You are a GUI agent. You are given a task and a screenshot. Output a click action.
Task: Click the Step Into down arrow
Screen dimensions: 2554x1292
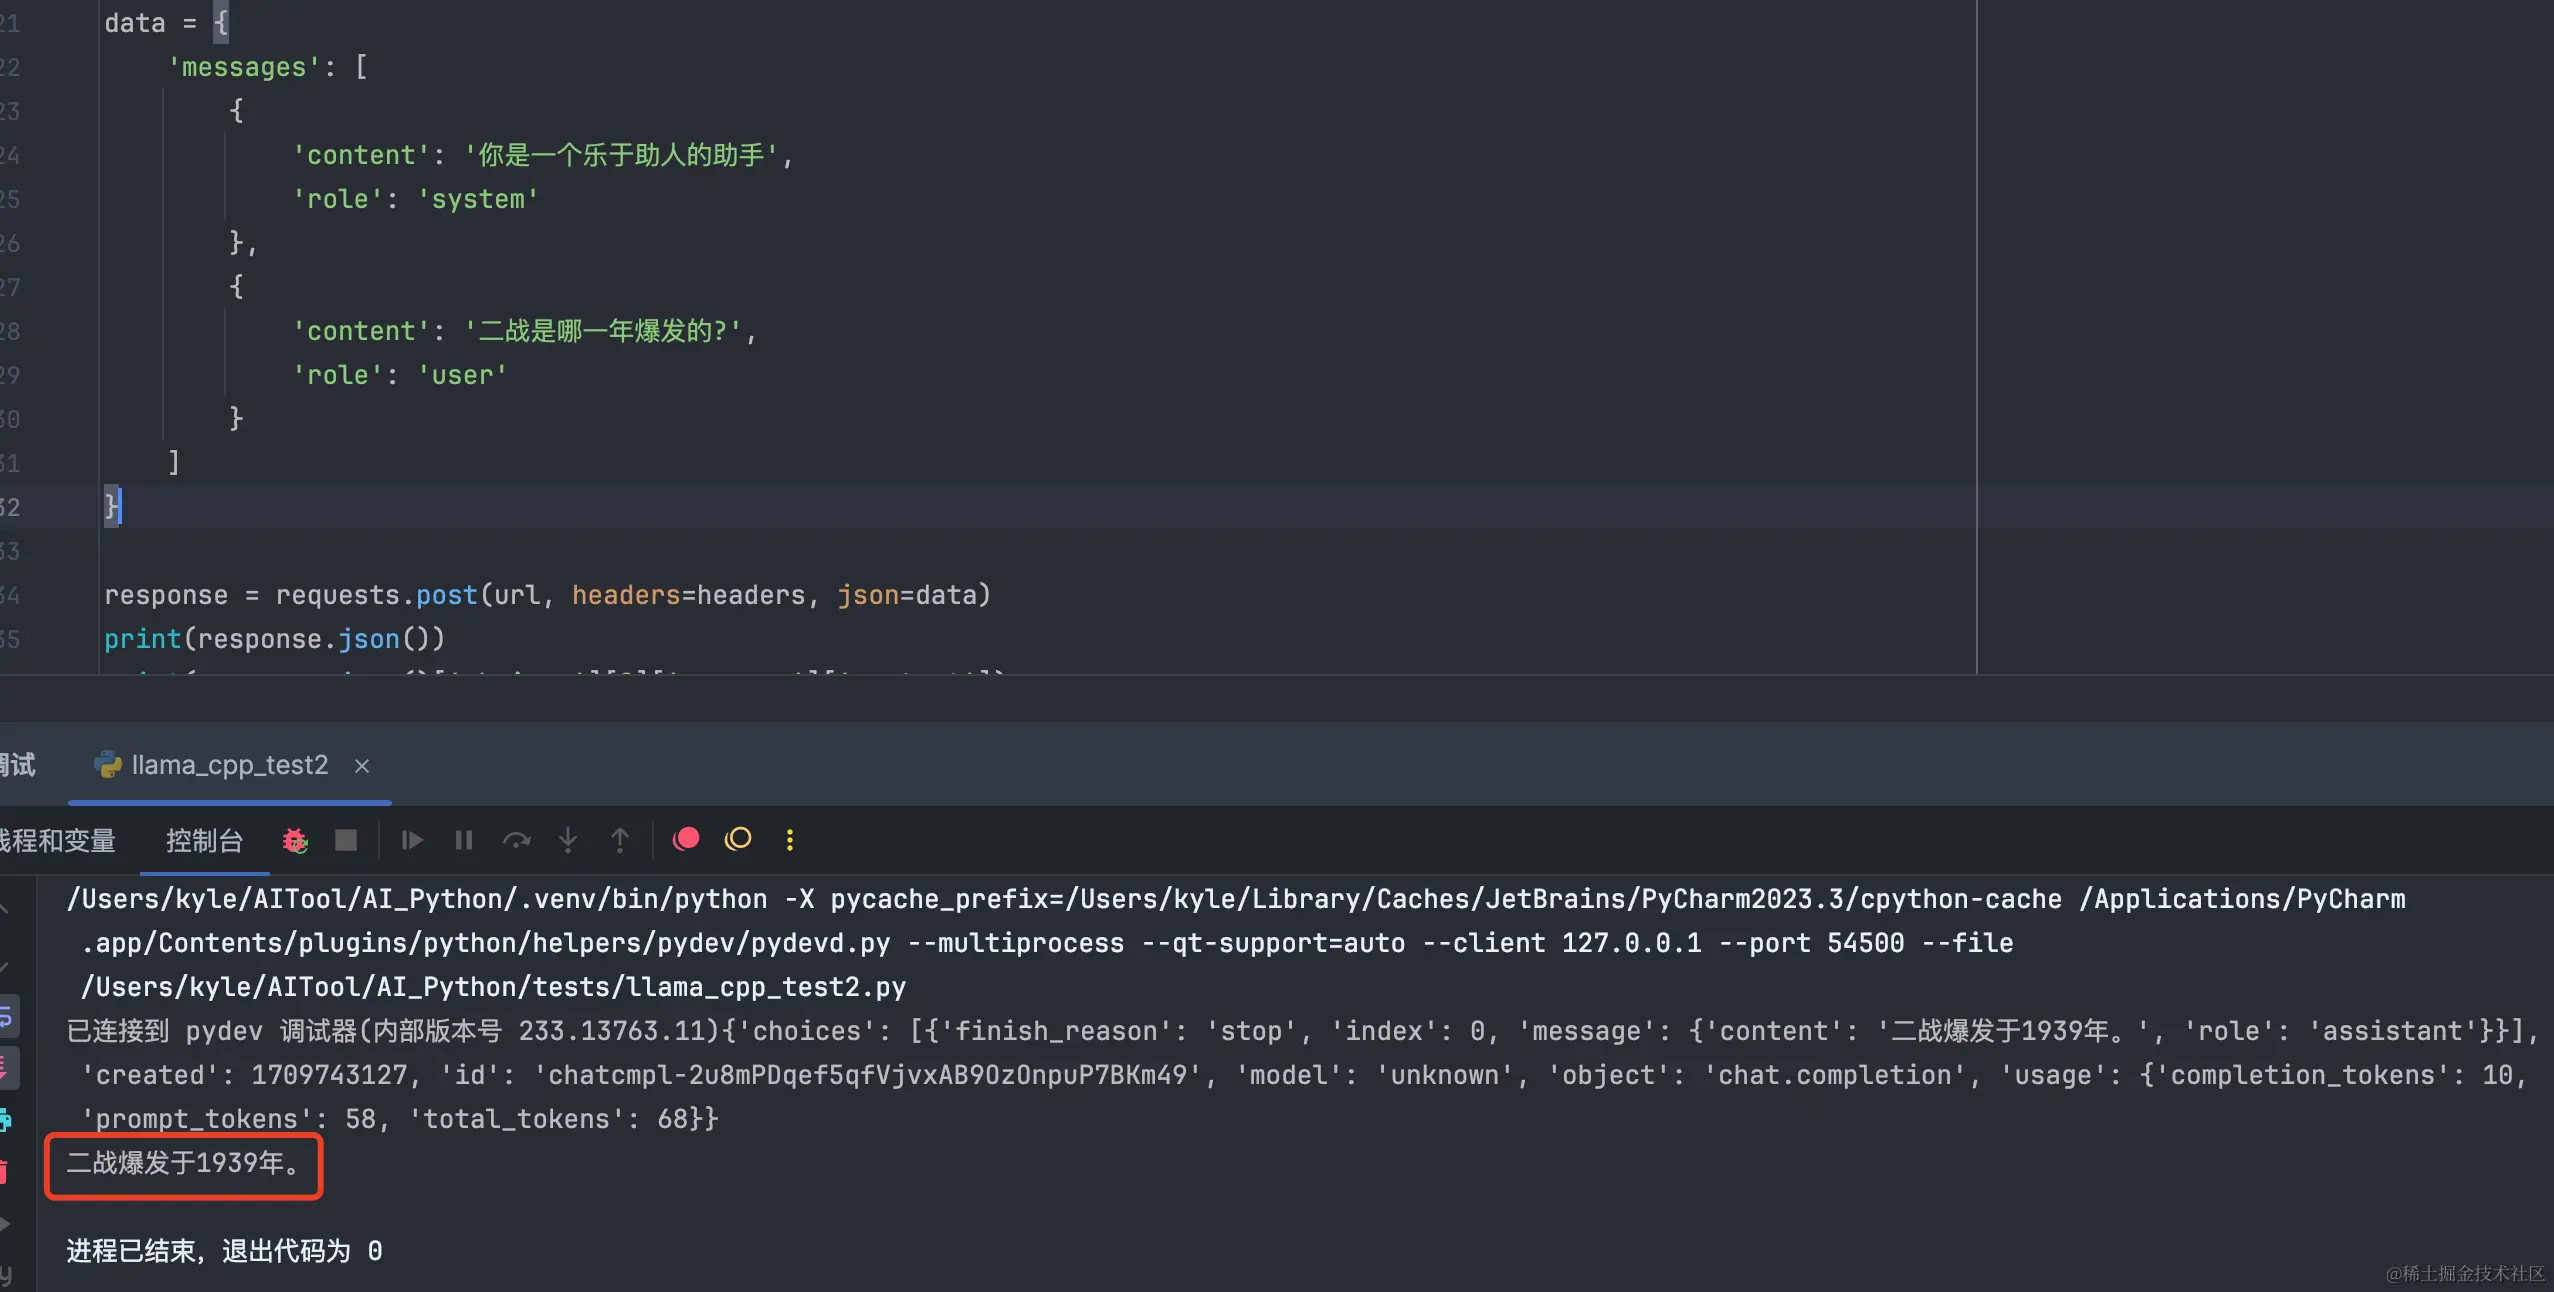tap(568, 840)
